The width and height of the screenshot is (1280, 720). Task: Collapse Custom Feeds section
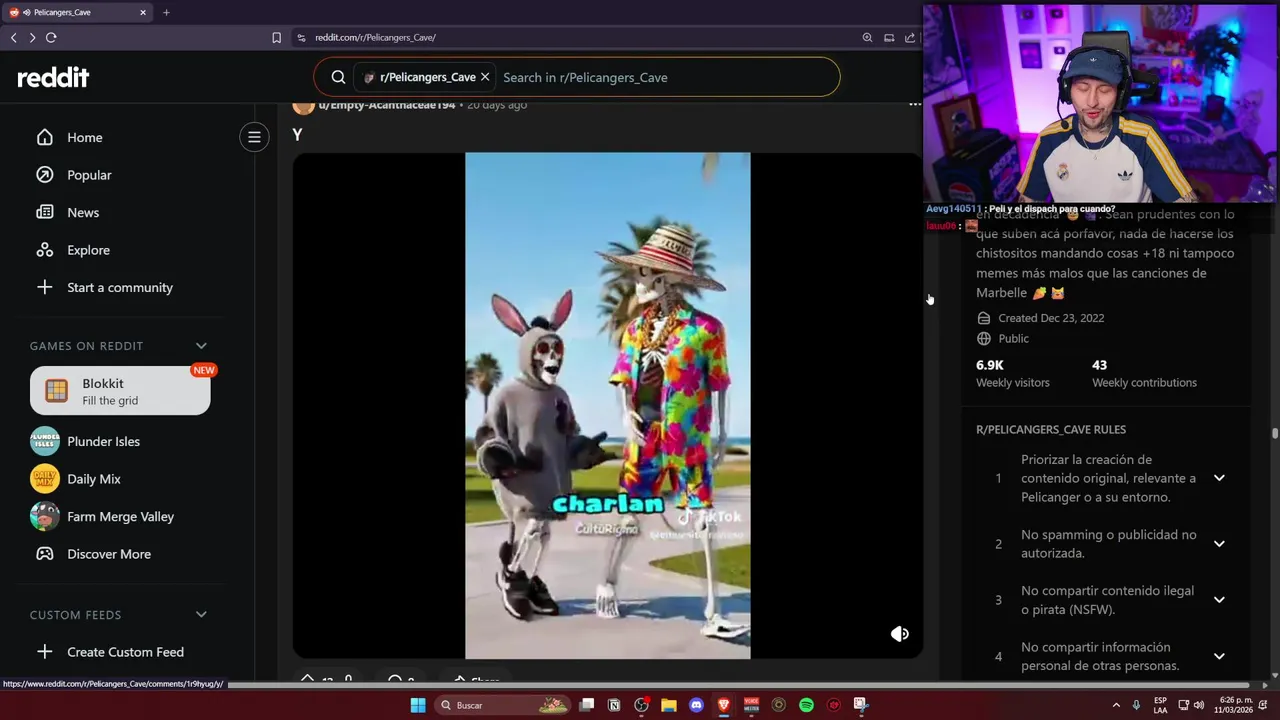[x=201, y=615]
